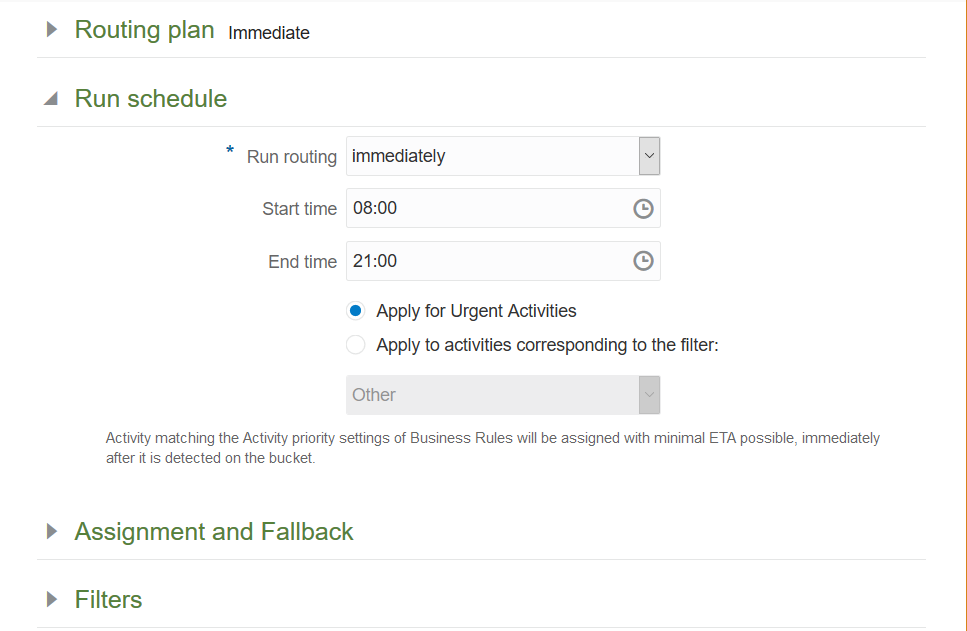Expand the Filters section
The width and height of the screenshot is (967, 631).
tap(52, 599)
